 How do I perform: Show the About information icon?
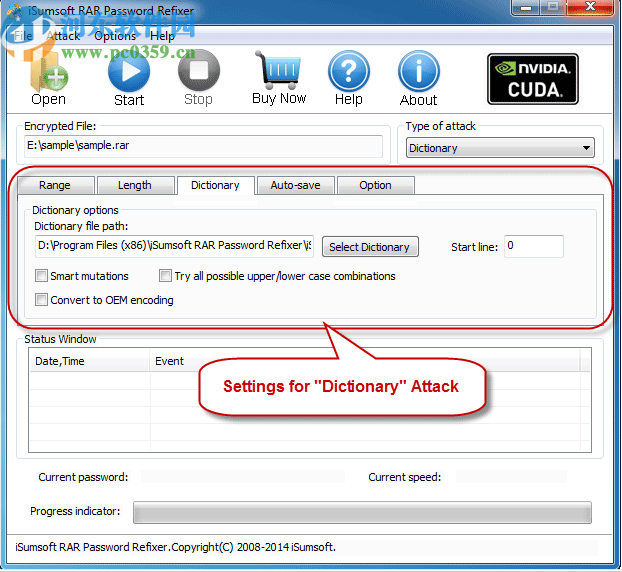(x=419, y=79)
